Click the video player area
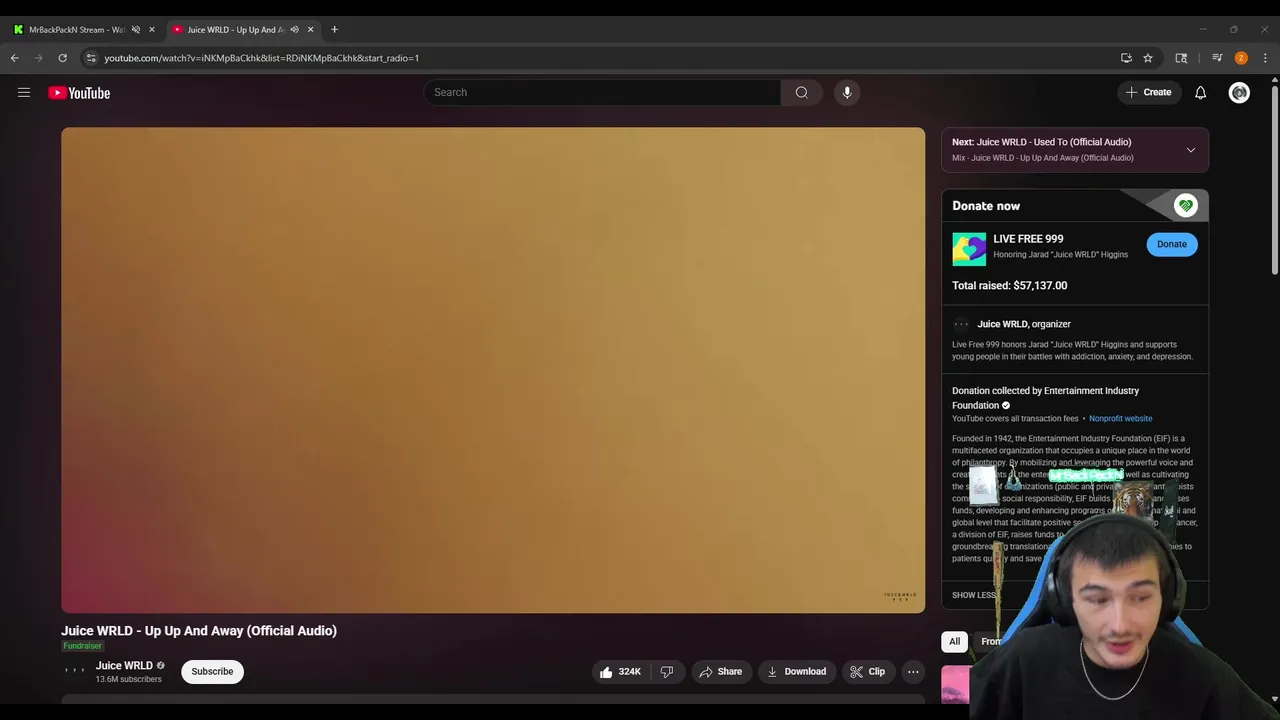 pyautogui.click(x=493, y=370)
